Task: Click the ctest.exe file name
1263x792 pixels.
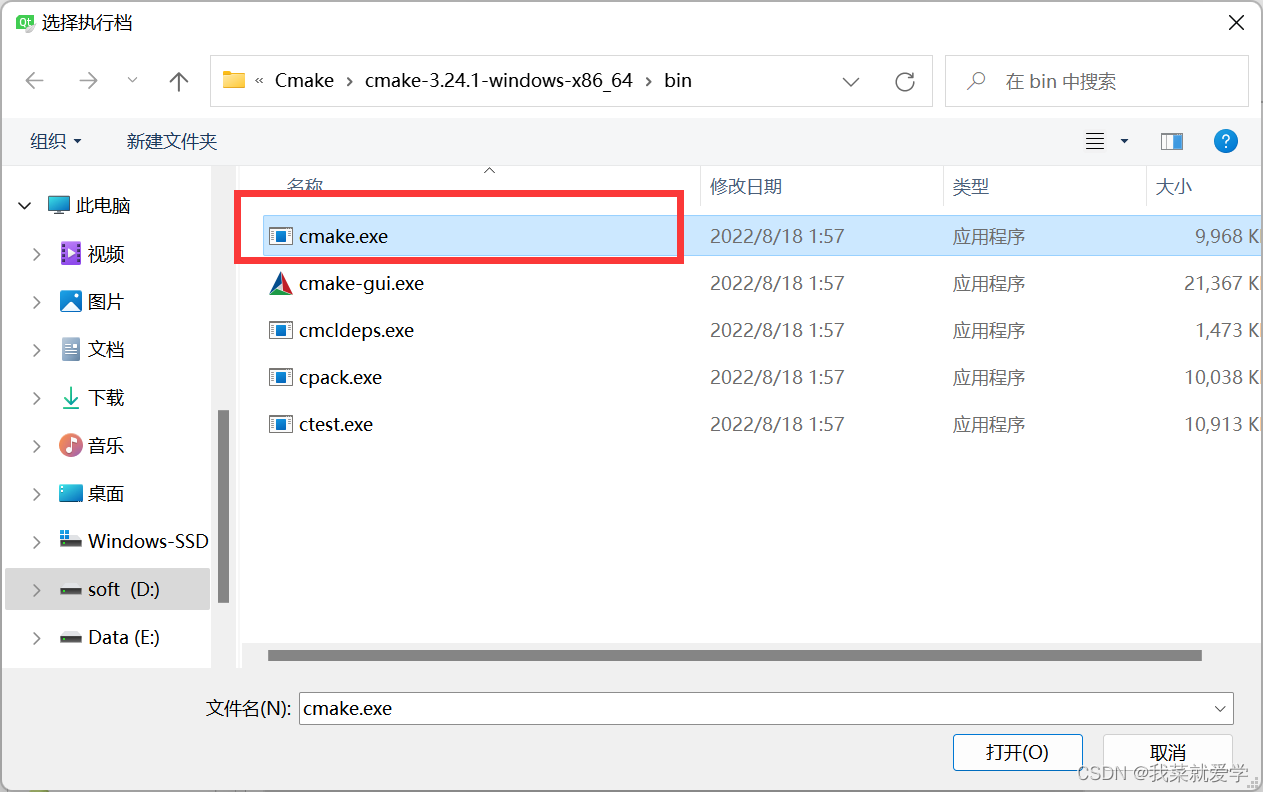Action: (336, 425)
